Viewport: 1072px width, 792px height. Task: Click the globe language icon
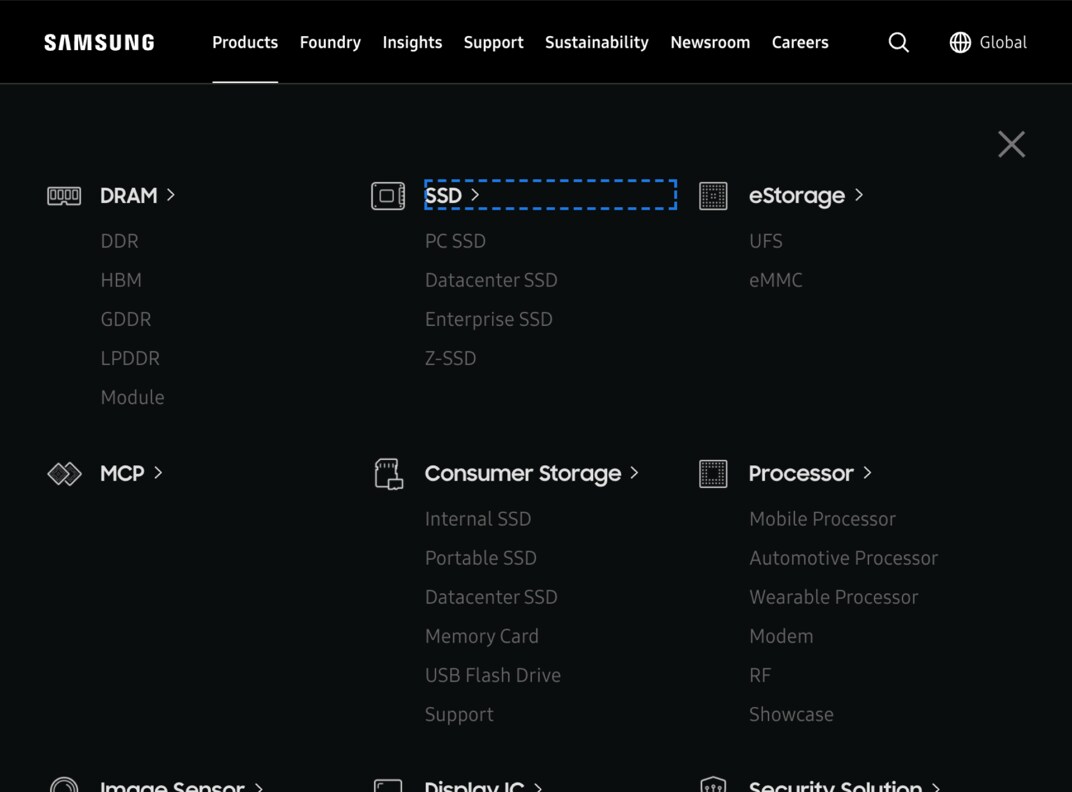coord(960,42)
